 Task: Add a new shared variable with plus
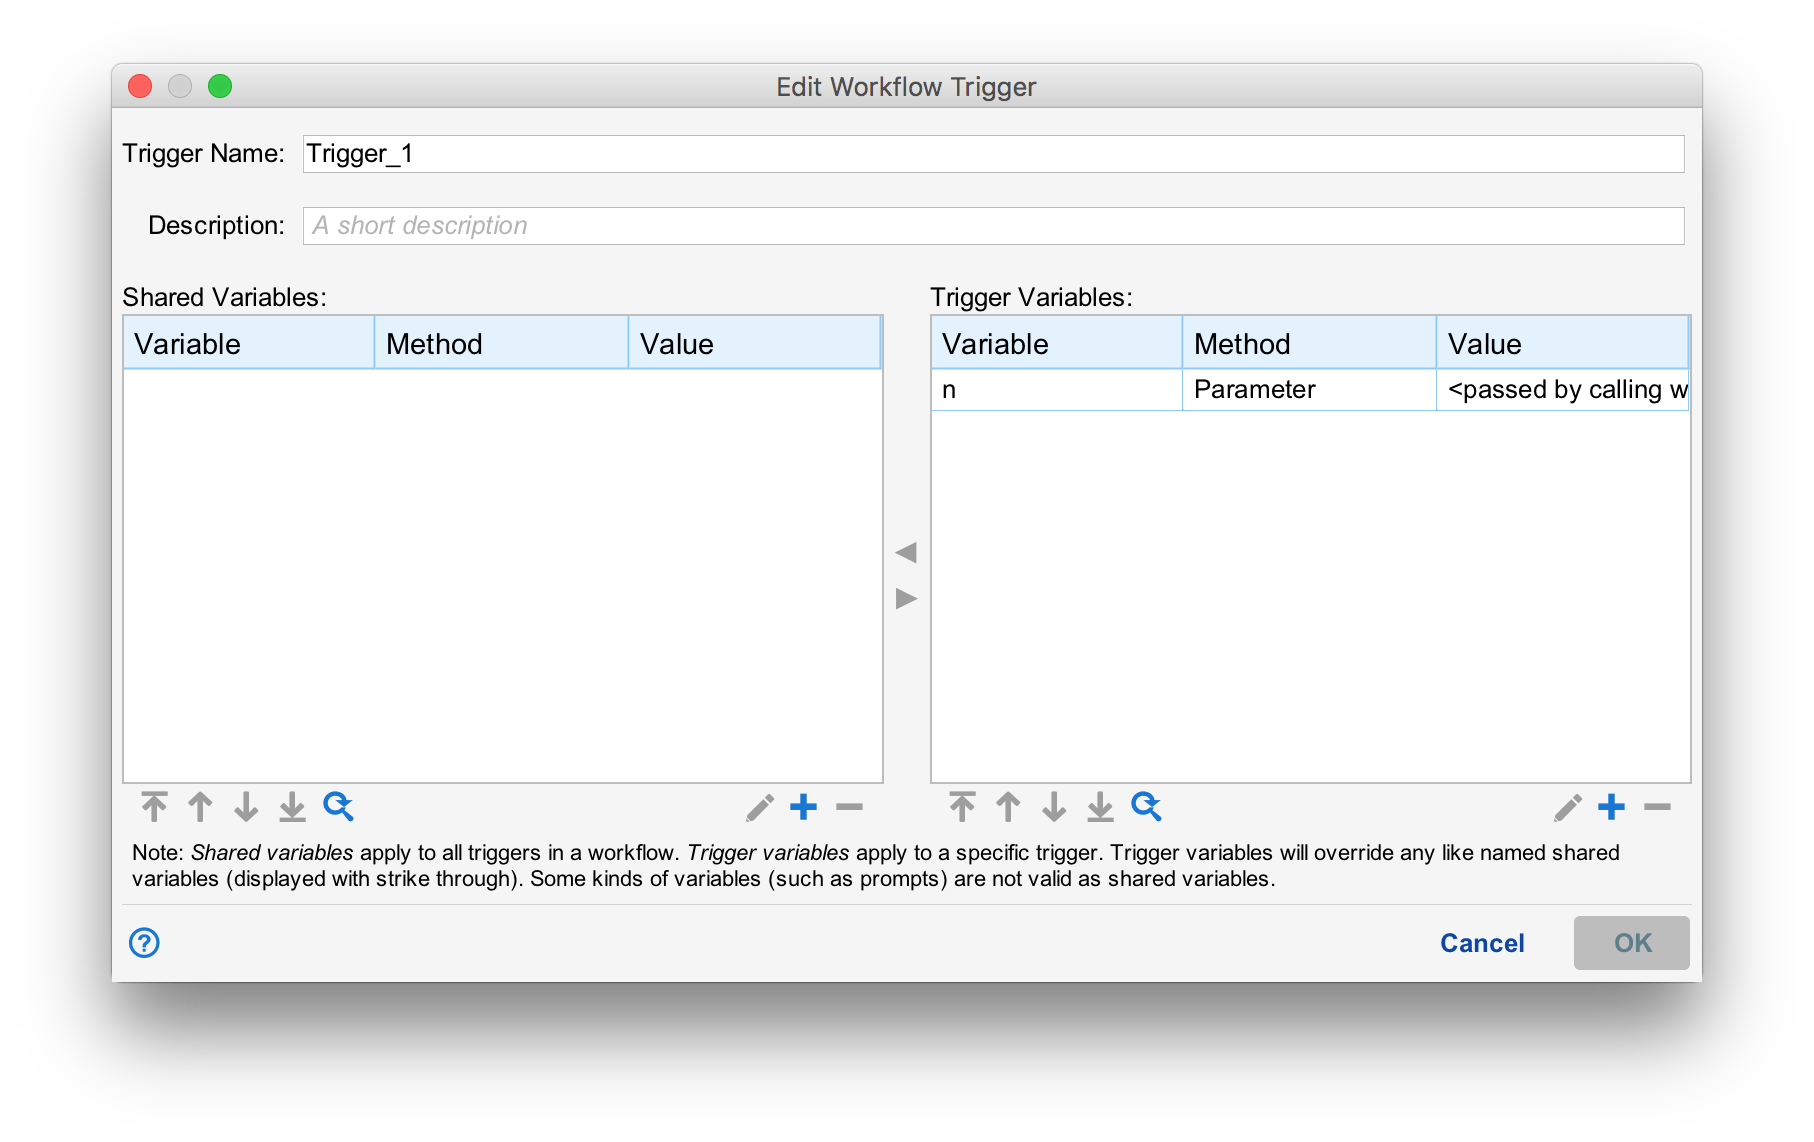[x=804, y=807]
